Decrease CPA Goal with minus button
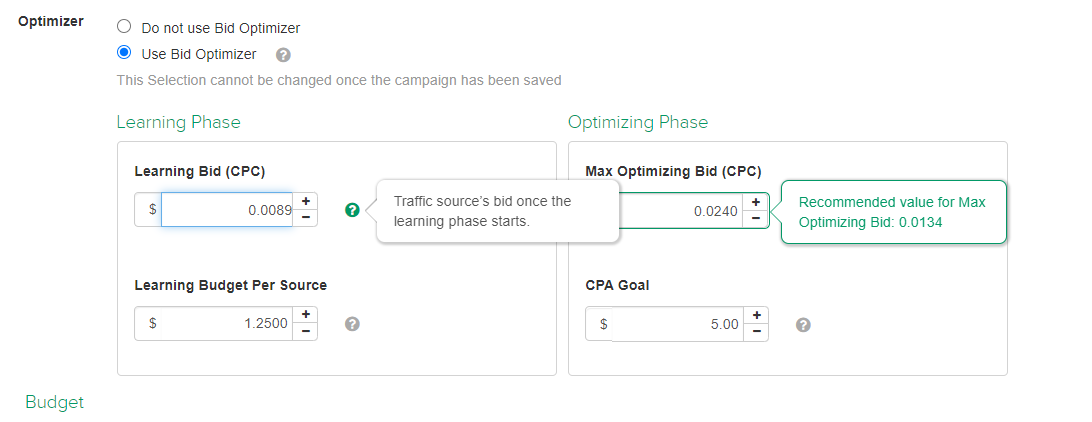The image size is (1092, 422). [756, 332]
